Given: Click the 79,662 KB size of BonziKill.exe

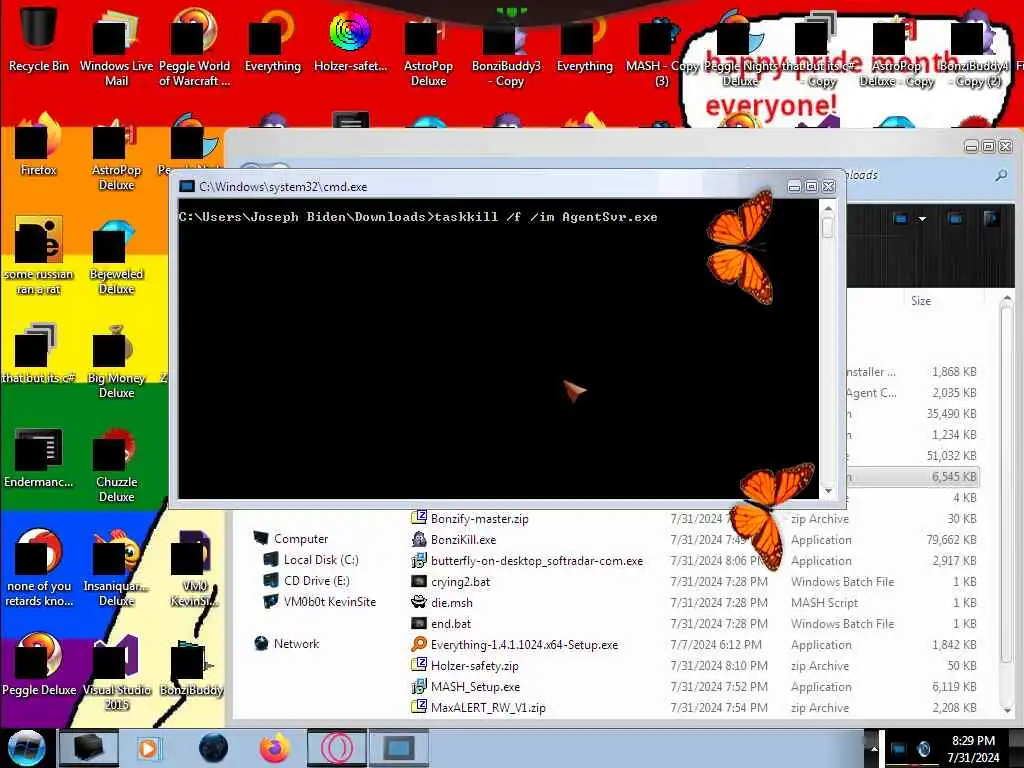Looking at the screenshot, I should pyautogui.click(x=951, y=539).
